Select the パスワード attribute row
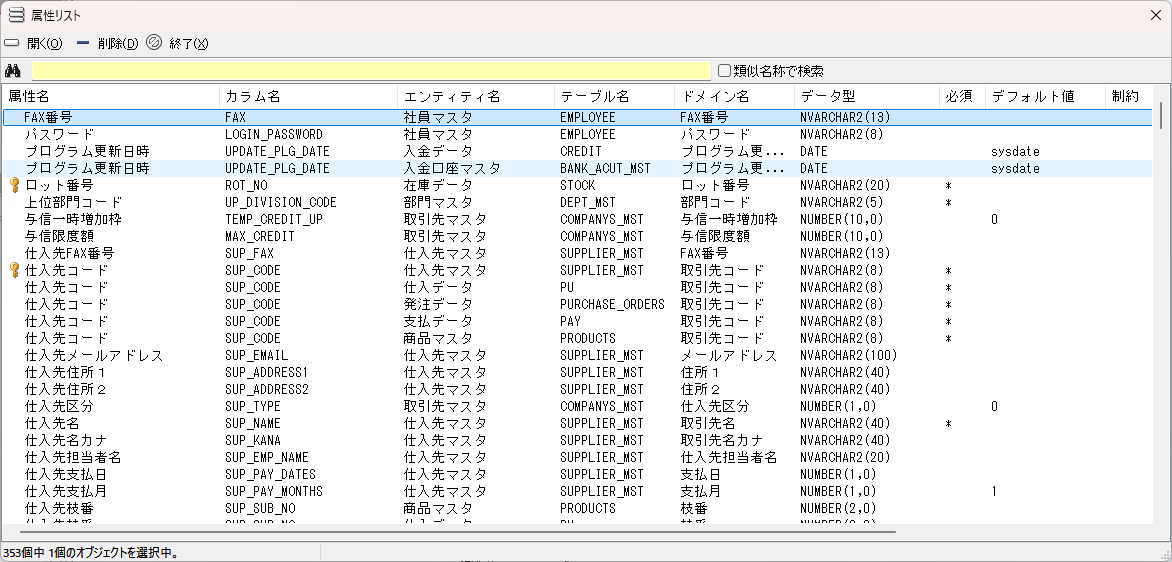This screenshot has width=1172, height=562. 578,135
